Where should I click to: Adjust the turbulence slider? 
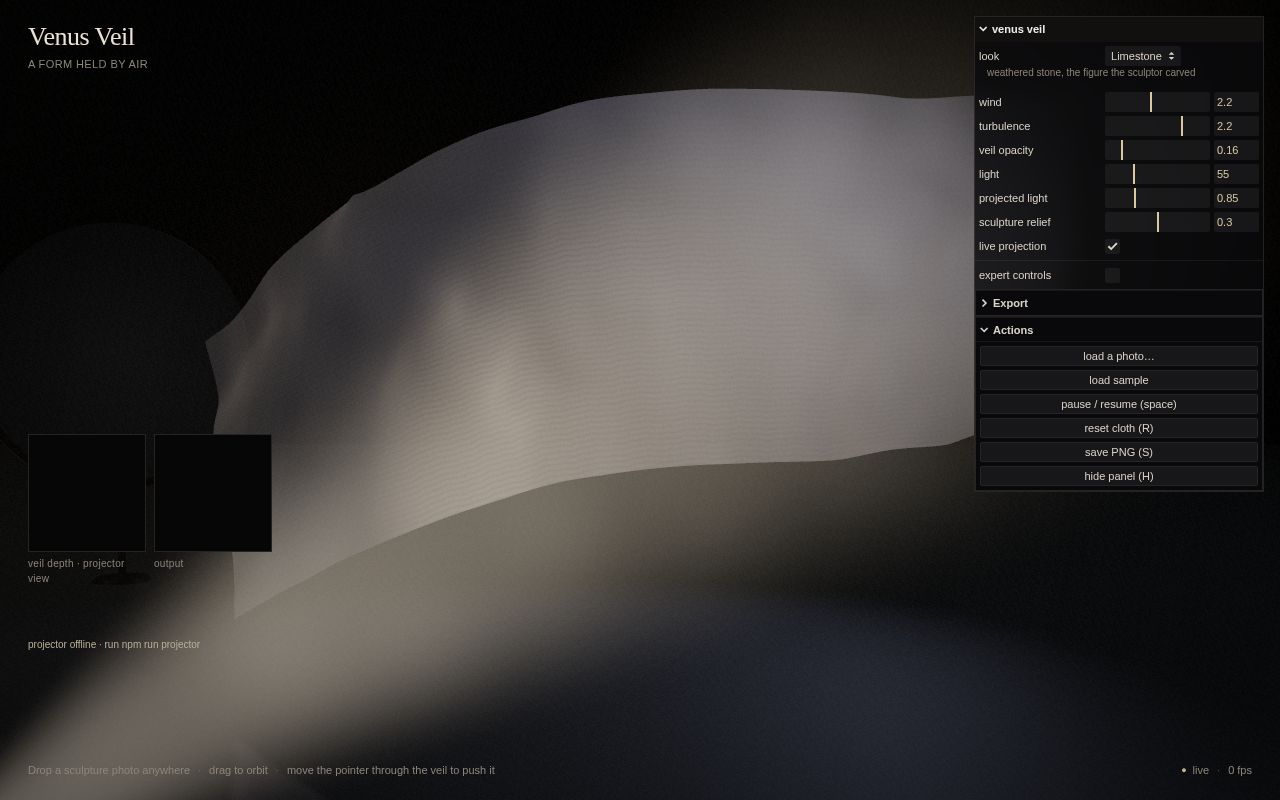tap(1157, 126)
